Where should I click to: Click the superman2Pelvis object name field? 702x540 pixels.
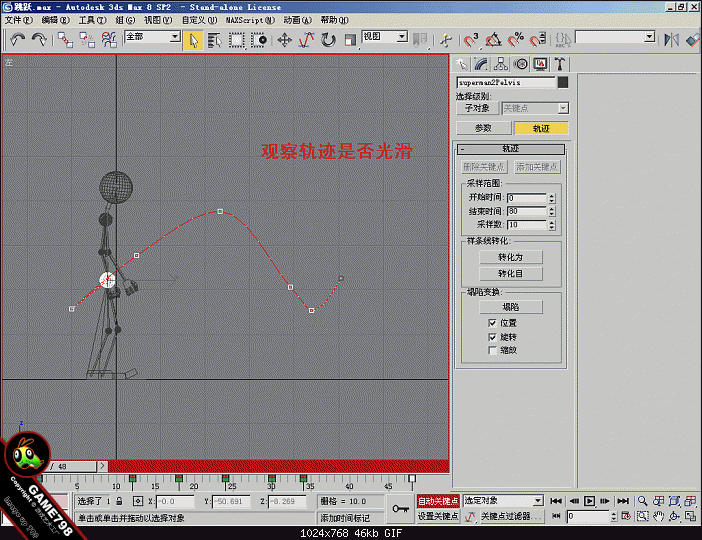[505, 82]
